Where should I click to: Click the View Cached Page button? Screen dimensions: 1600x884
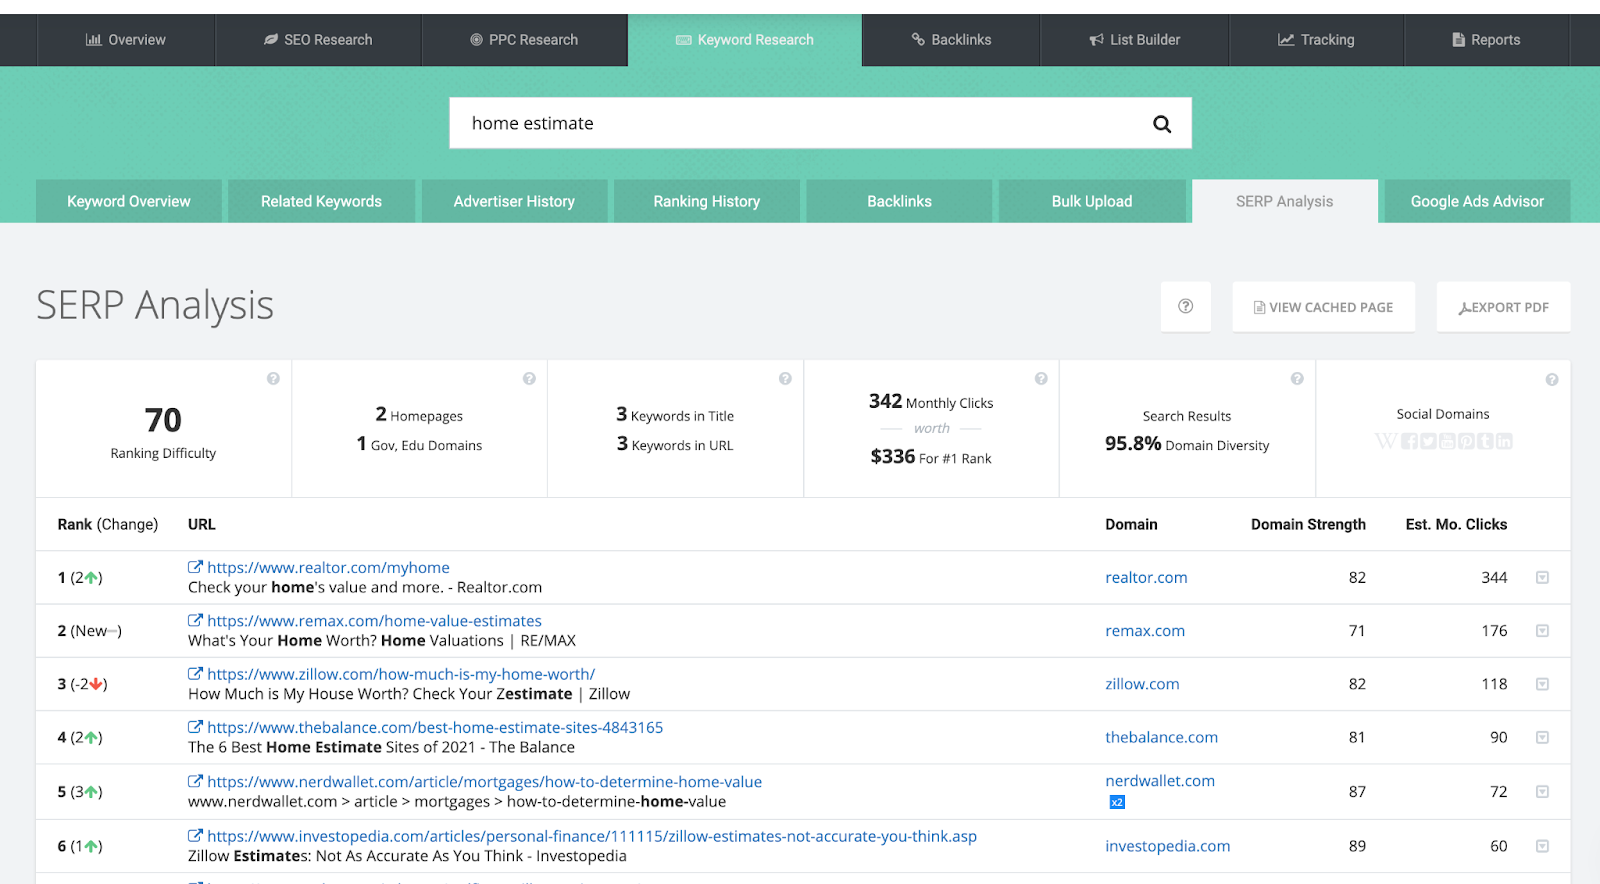pos(1324,307)
